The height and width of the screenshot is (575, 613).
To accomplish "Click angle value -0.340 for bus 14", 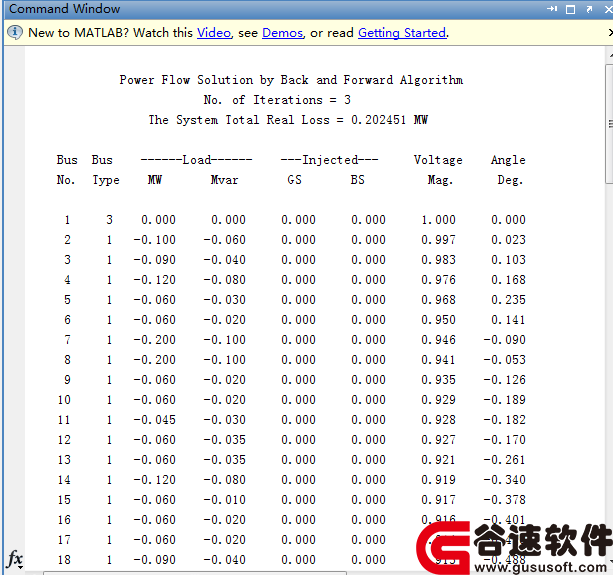I will [505, 480].
